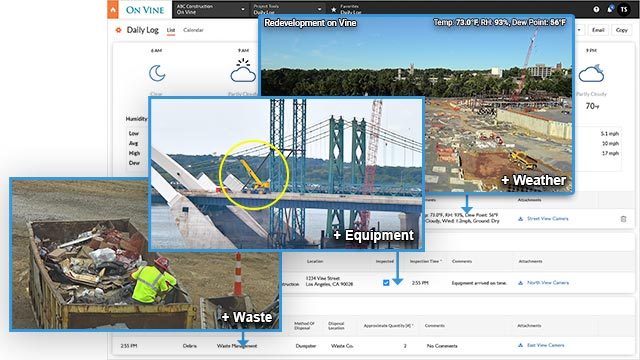This screenshot has height=360, width=640.
Task: Delete the weather entry with trash icon
Action: point(623,219)
